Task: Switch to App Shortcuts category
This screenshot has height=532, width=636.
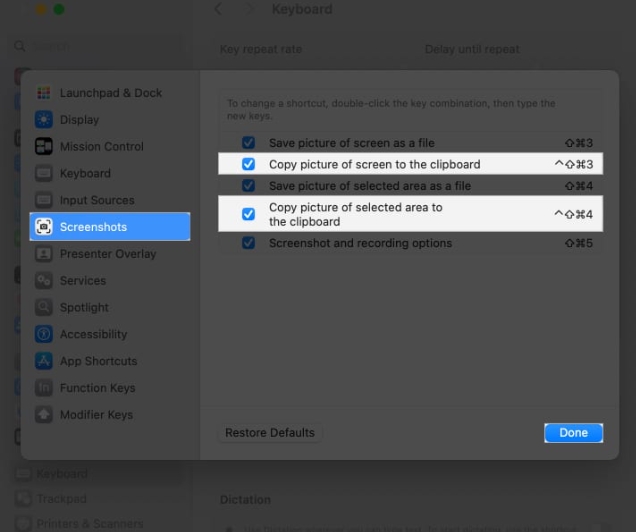Action: 98,361
